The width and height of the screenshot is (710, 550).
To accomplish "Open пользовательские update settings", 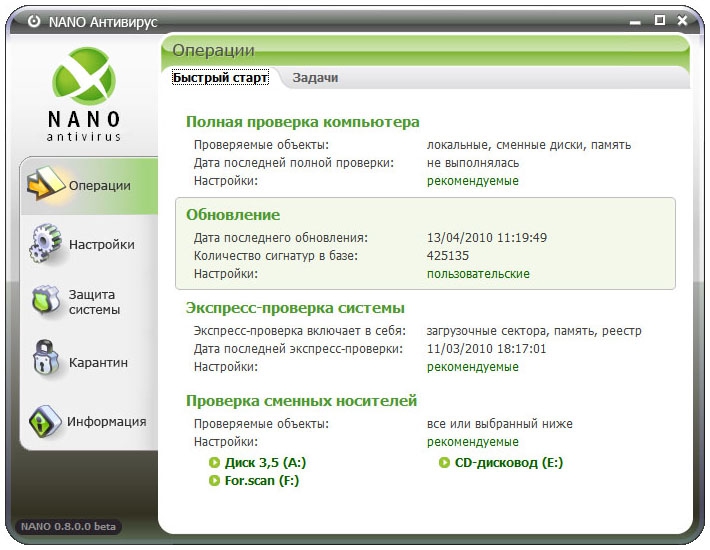I will click(478, 274).
